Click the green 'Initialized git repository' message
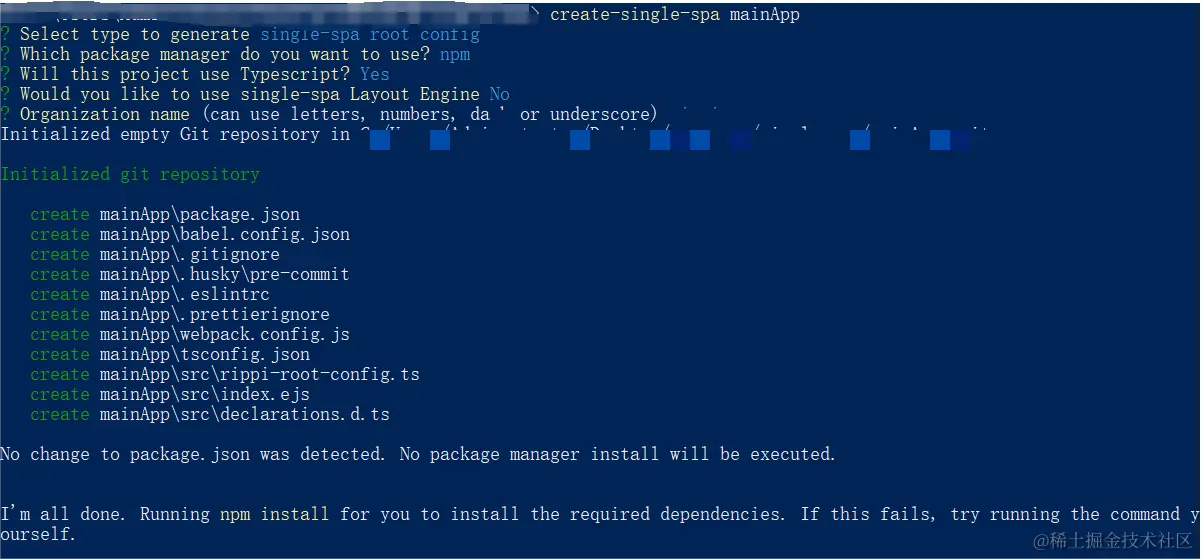Screen dimensions: 1201x559 [x=130, y=174]
